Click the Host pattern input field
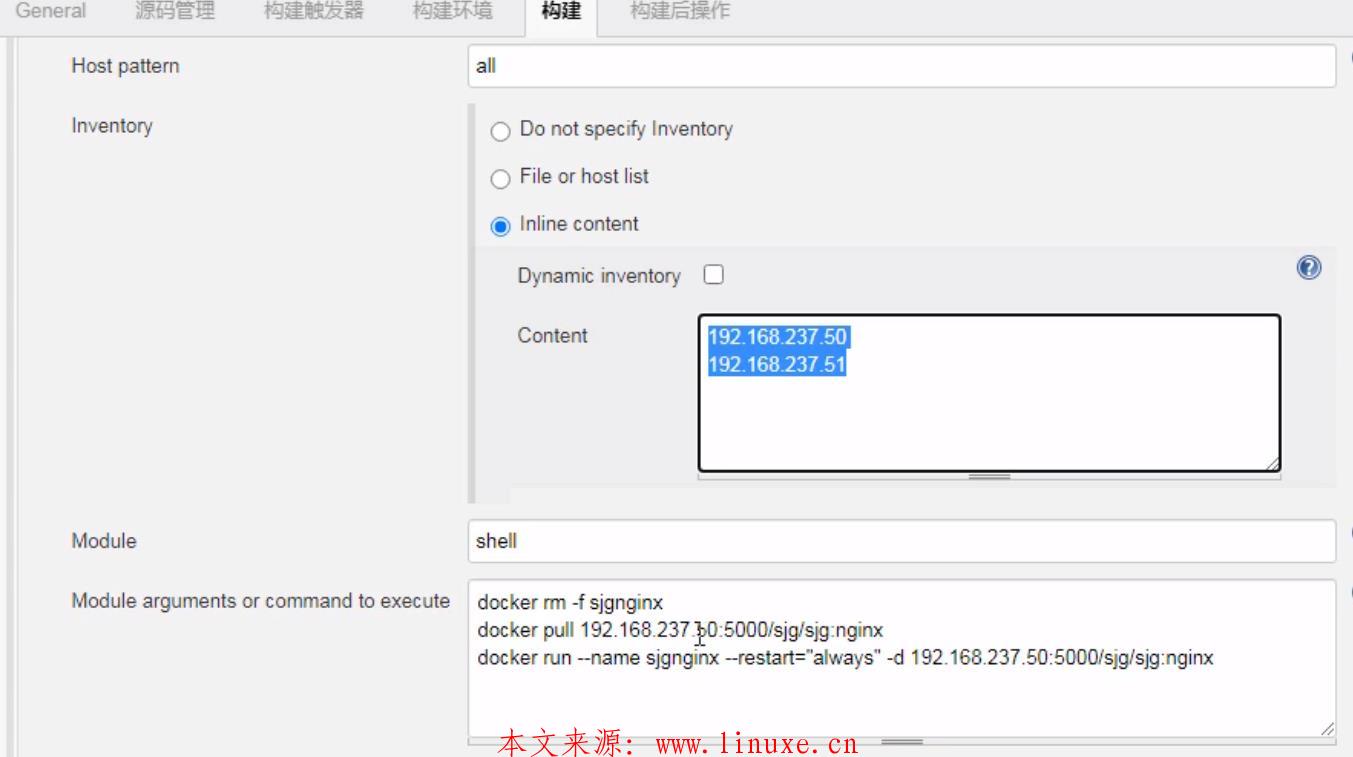 (901, 66)
